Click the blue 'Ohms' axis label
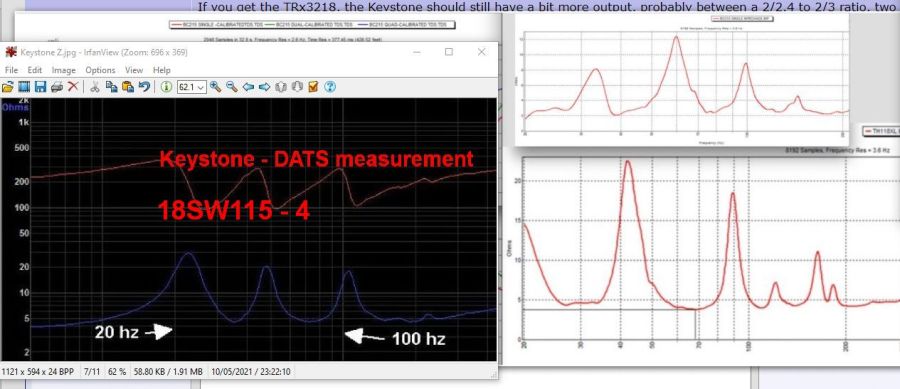Viewport: 900px width, 389px height. [15, 107]
